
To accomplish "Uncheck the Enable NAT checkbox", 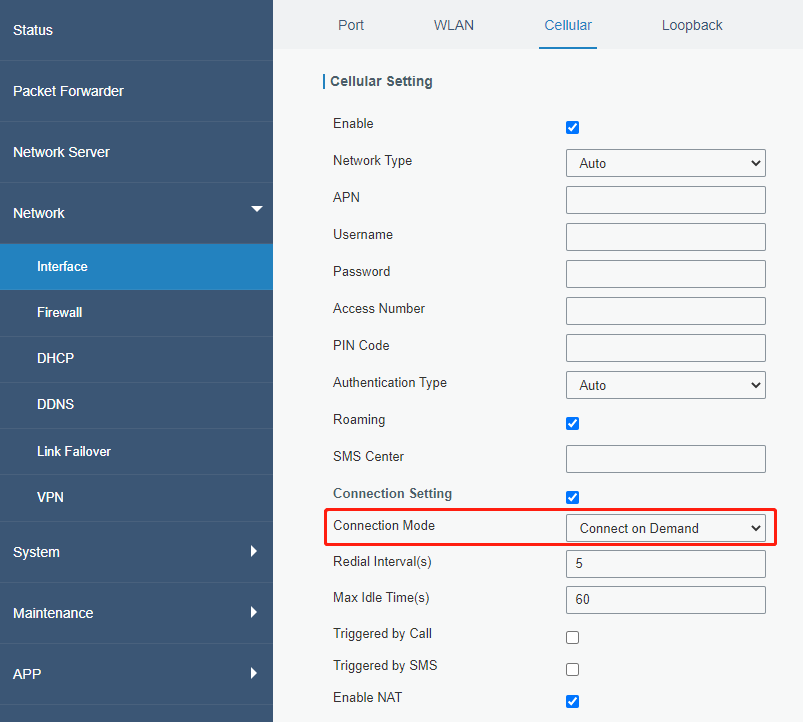I will click(x=572, y=701).
